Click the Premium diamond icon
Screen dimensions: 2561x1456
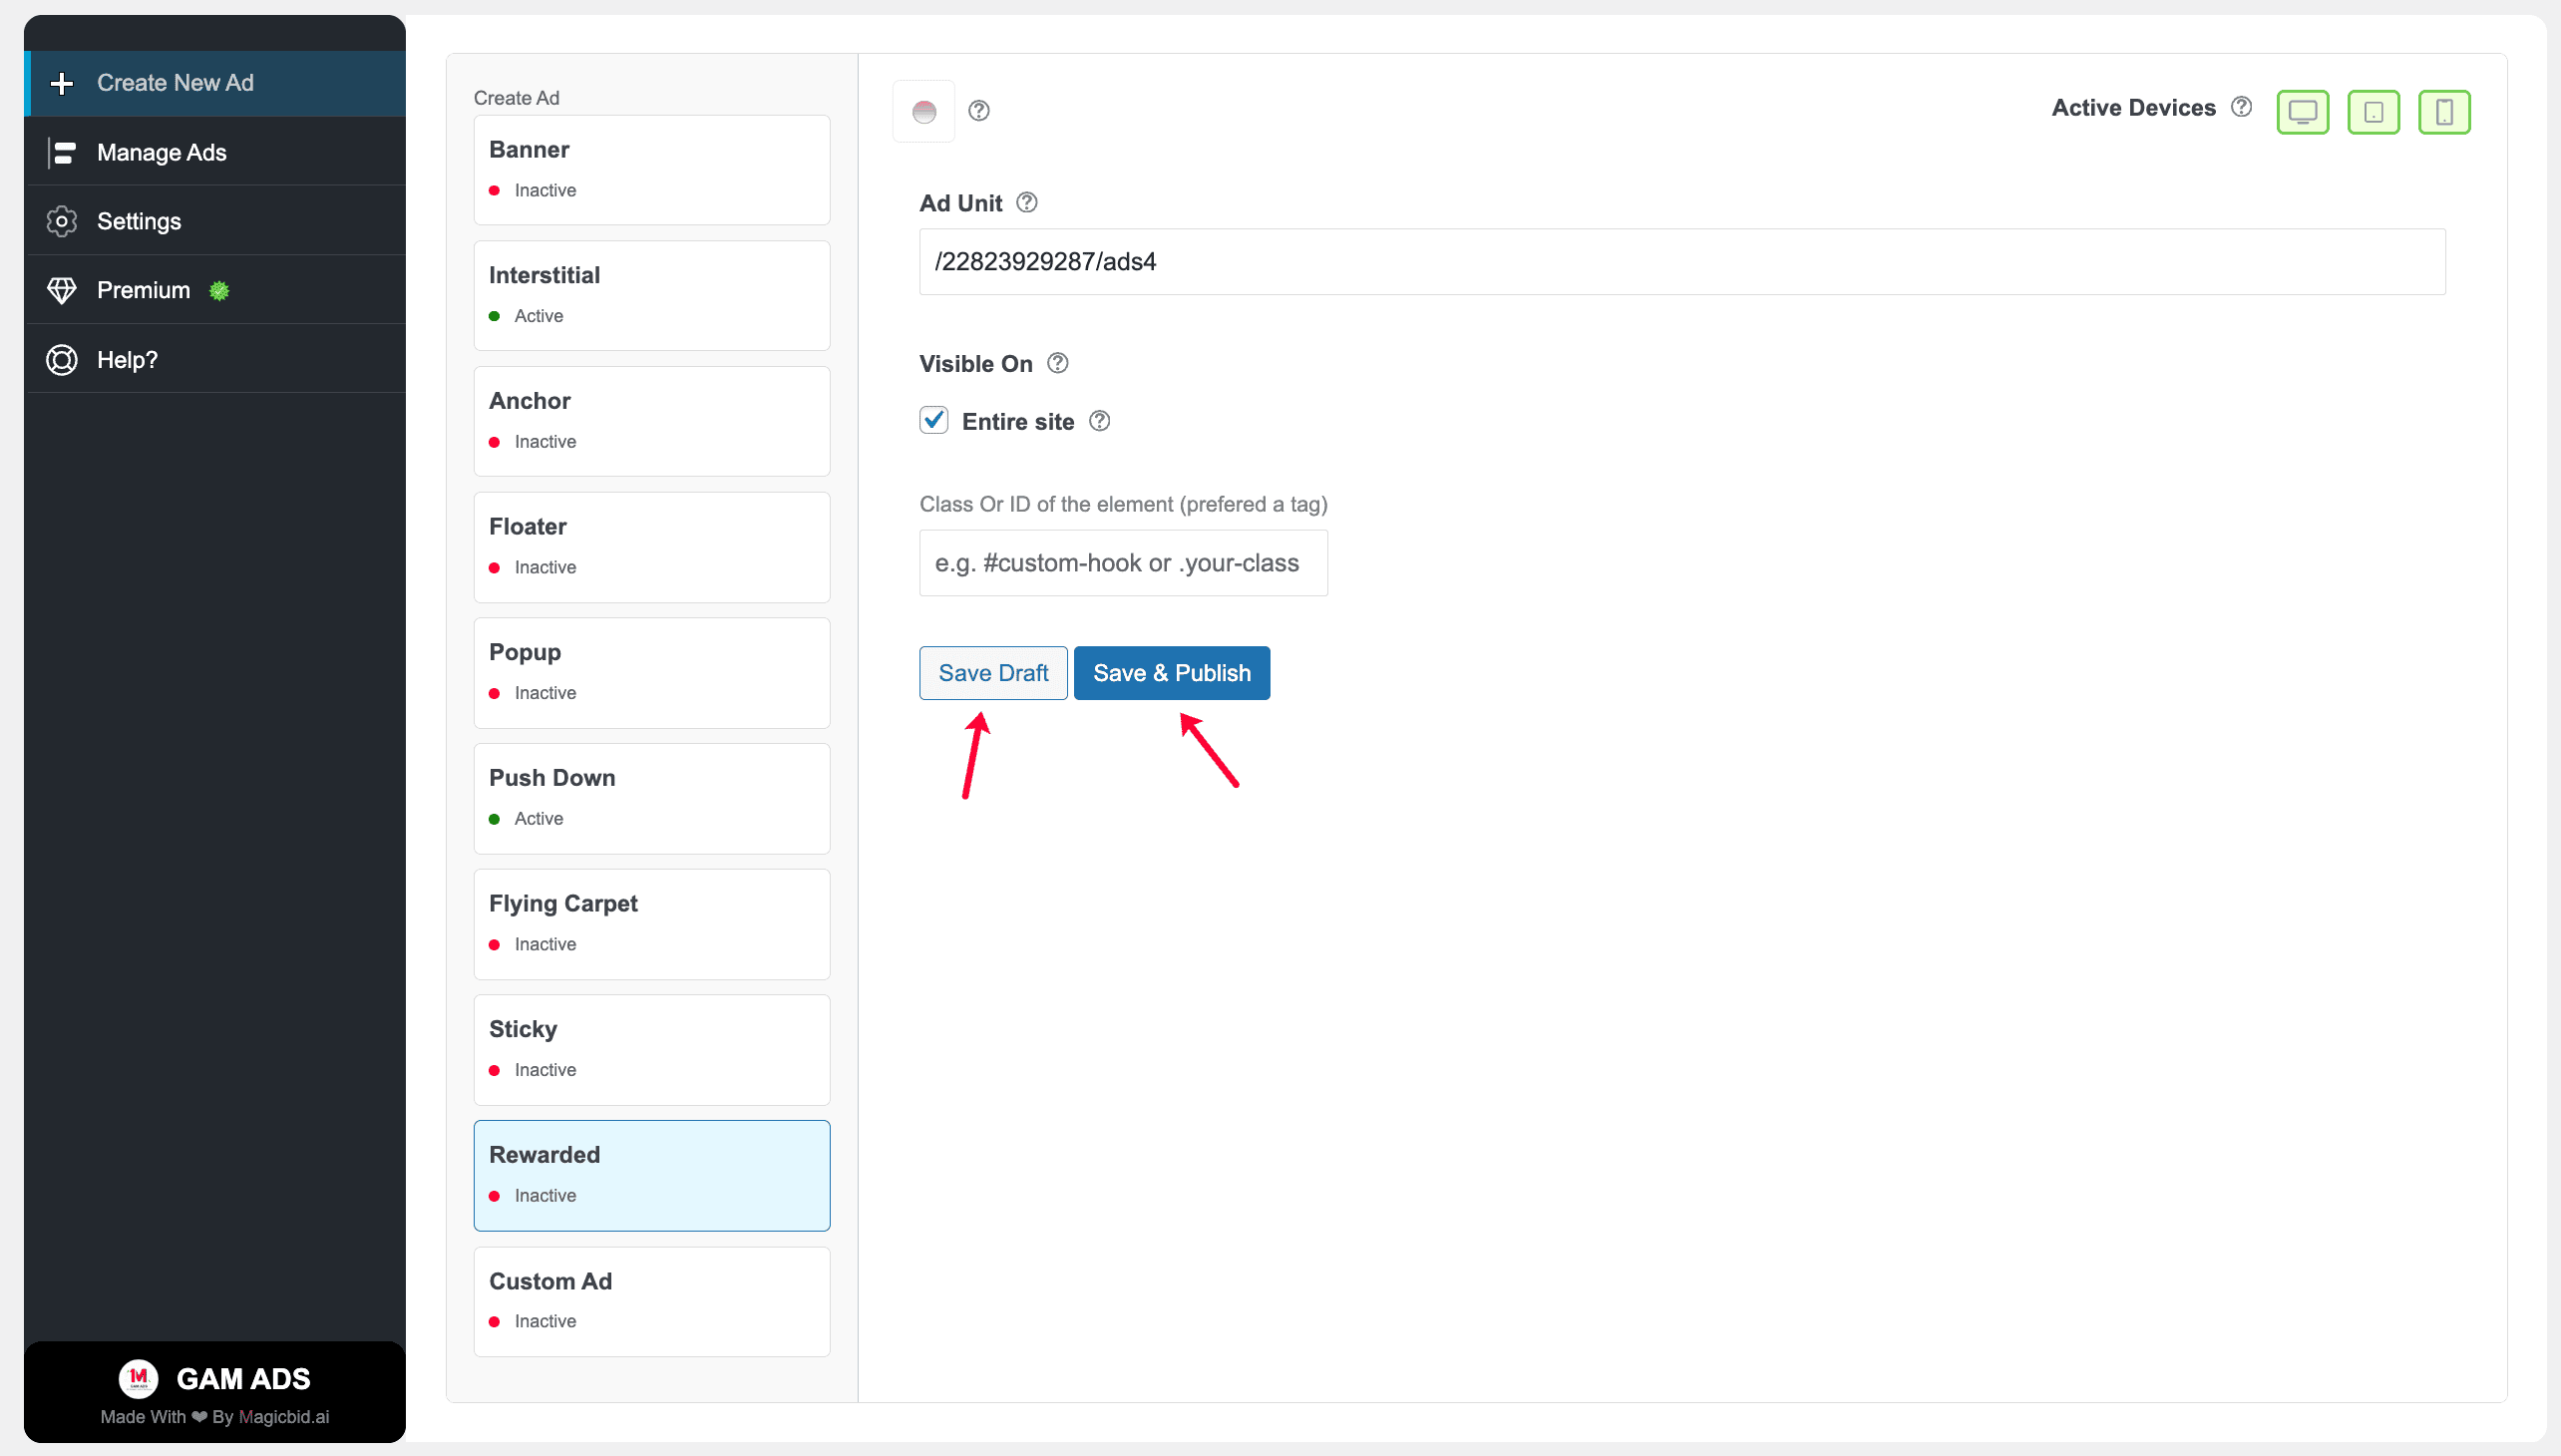coord(62,290)
